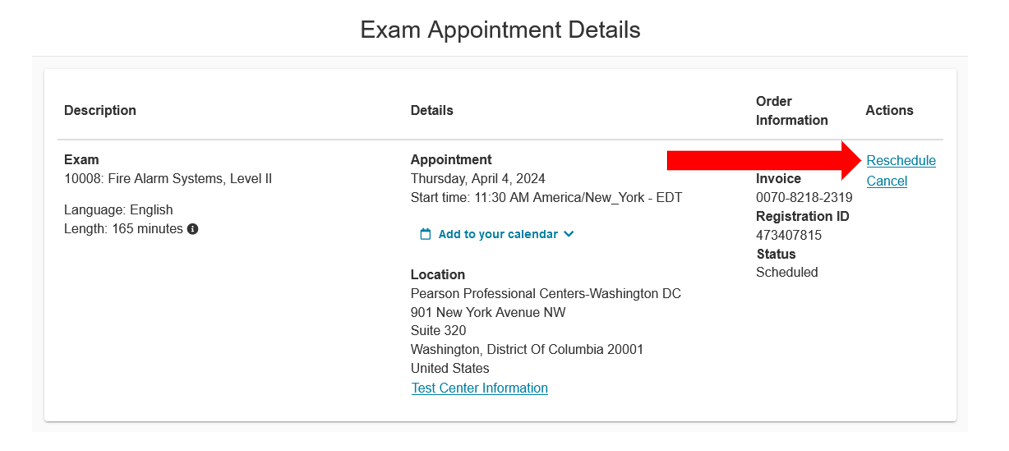Click the Pearson Professional Centers-Washington DC location name
Viewport: 1009px width, 451px height.
pos(546,293)
